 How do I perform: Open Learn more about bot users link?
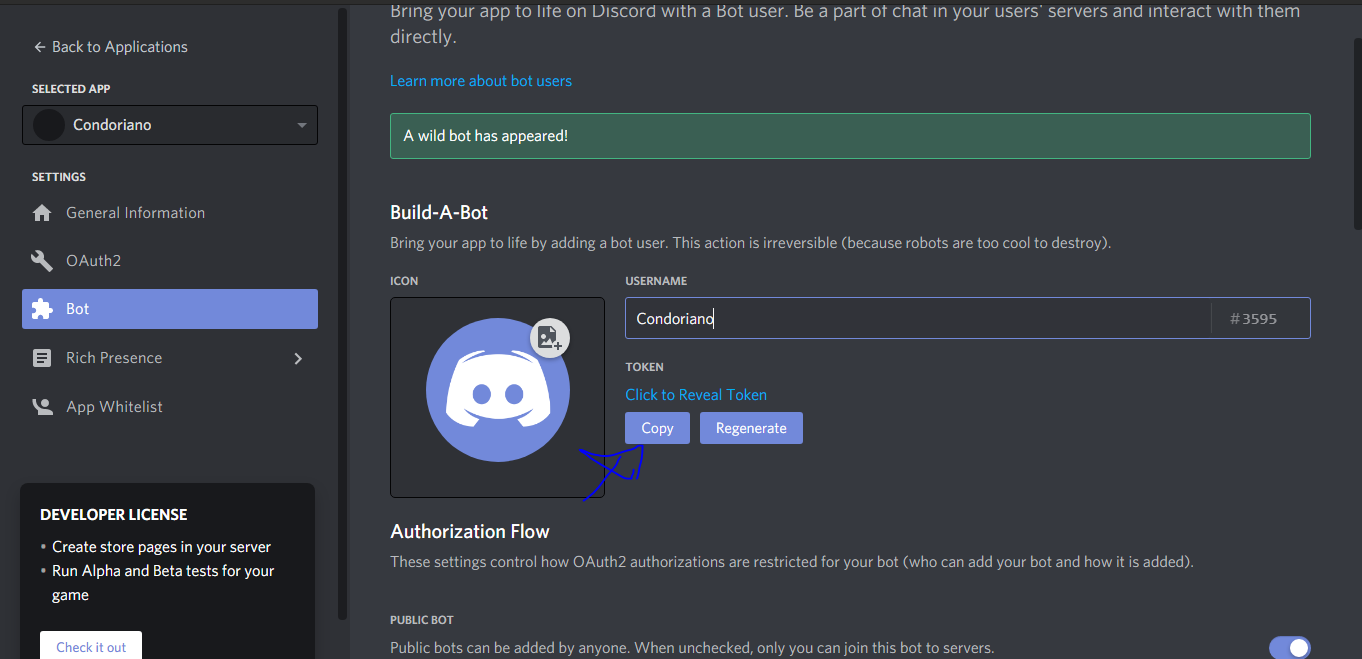pos(481,81)
